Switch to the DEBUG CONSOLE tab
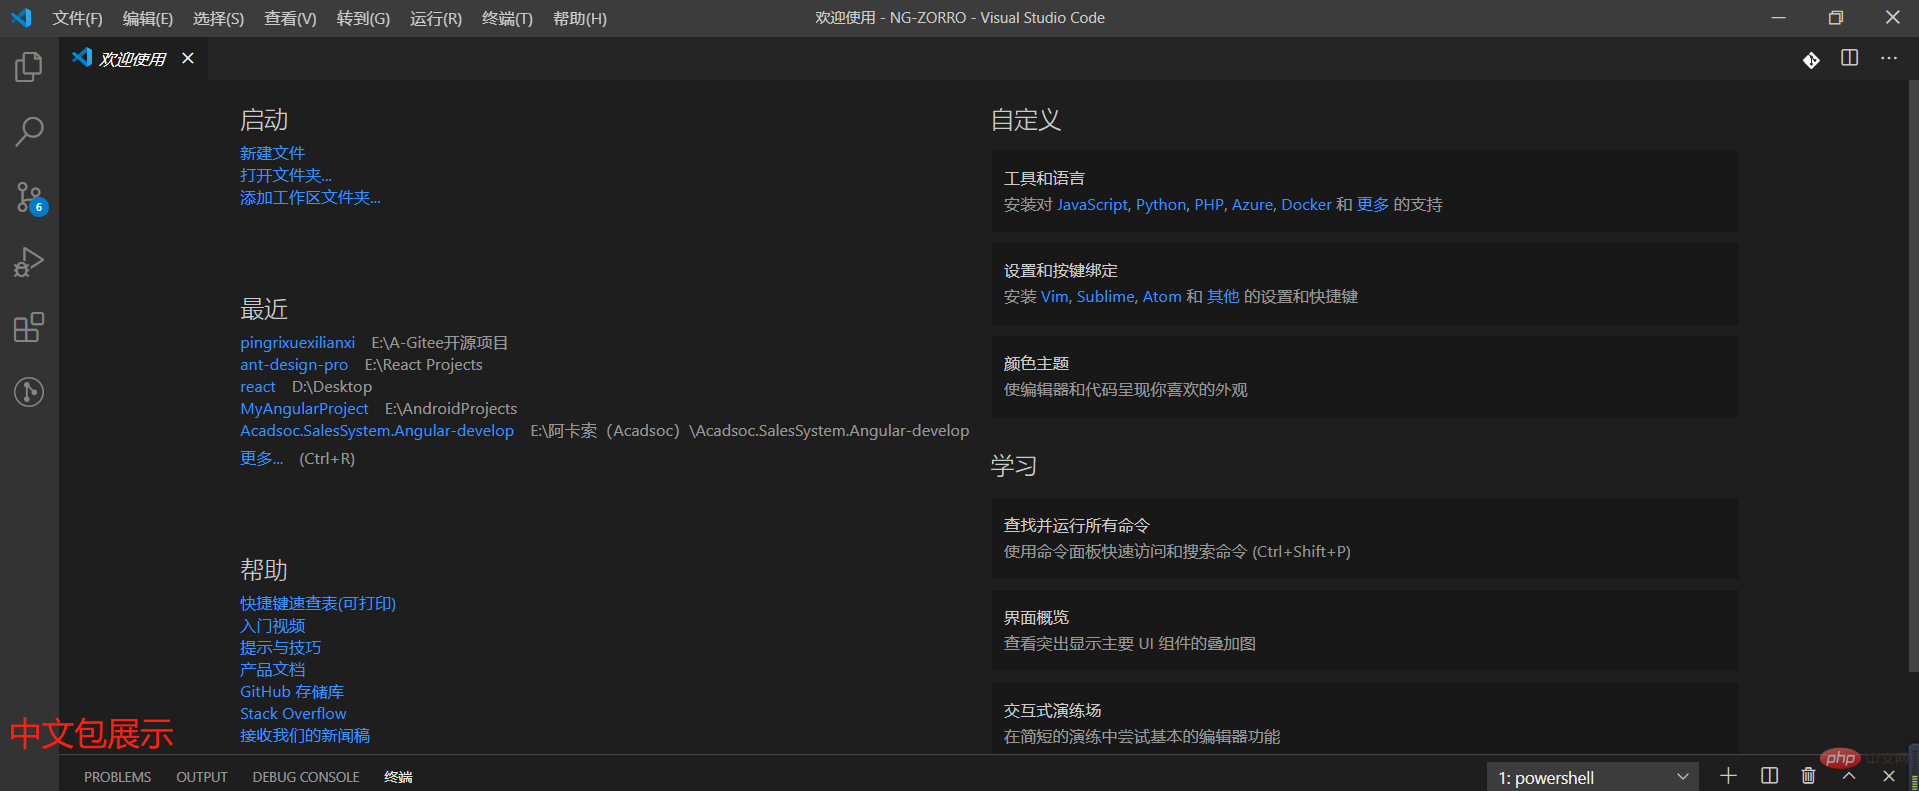1919x791 pixels. 305,777
